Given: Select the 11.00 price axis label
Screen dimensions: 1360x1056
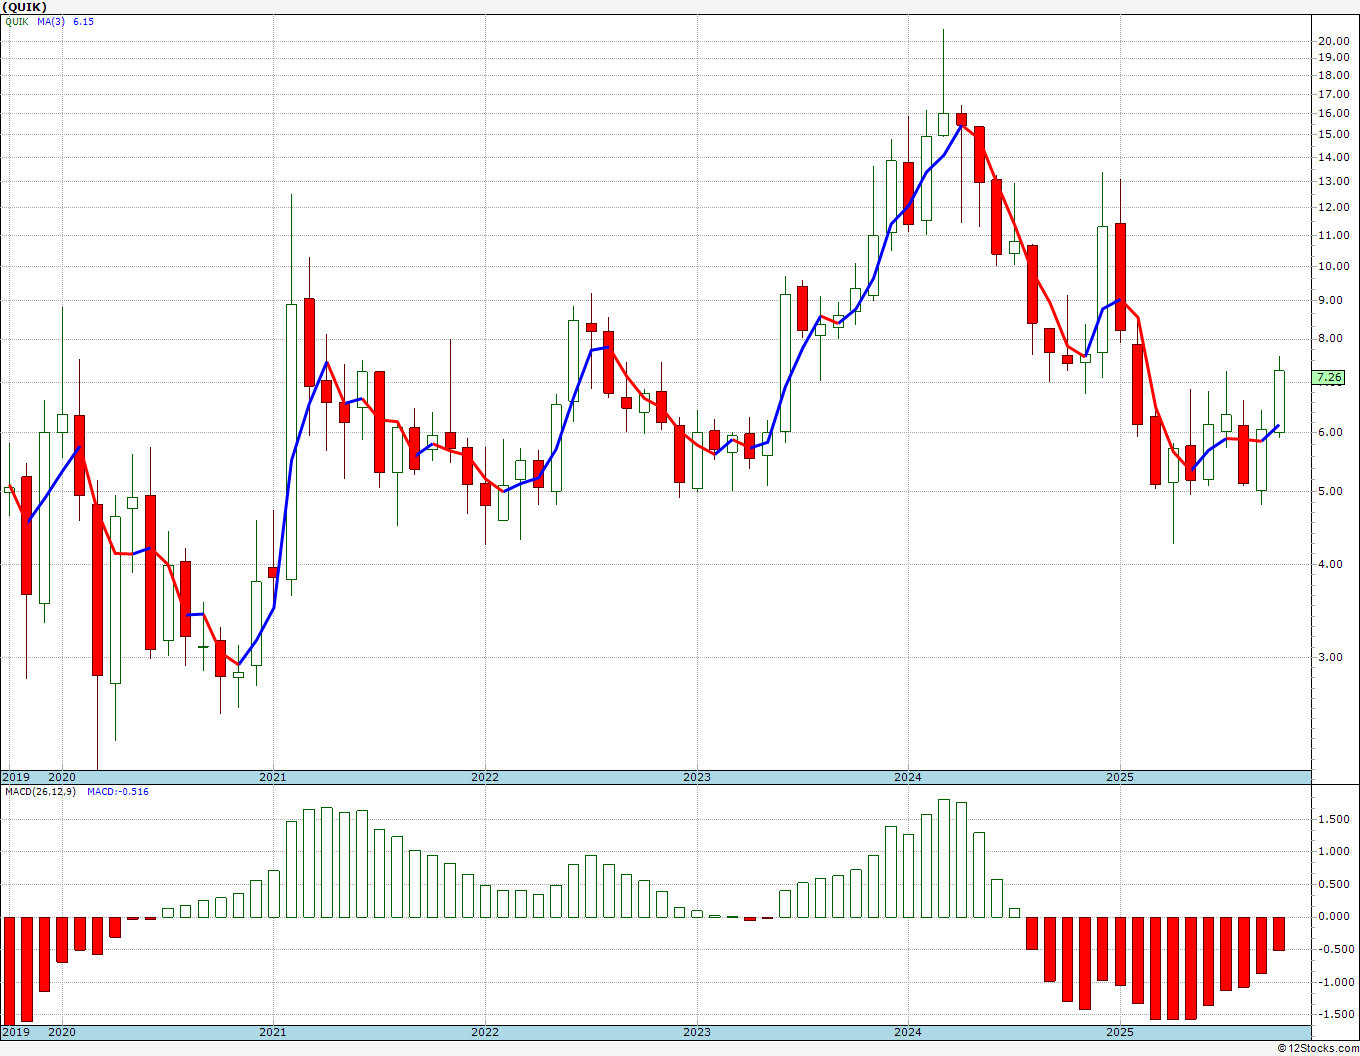Looking at the screenshot, I should 1334,235.
